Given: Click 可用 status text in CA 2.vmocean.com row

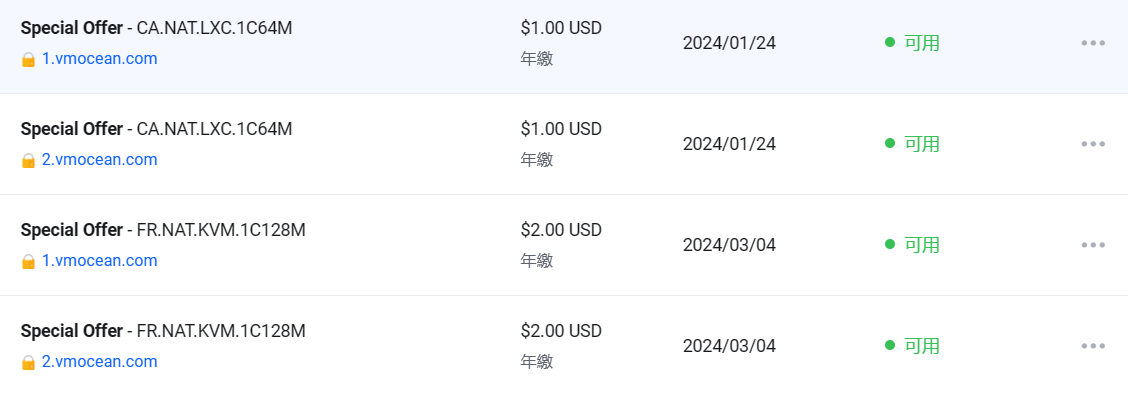Looking at the screenshot, I should point(922,144).
